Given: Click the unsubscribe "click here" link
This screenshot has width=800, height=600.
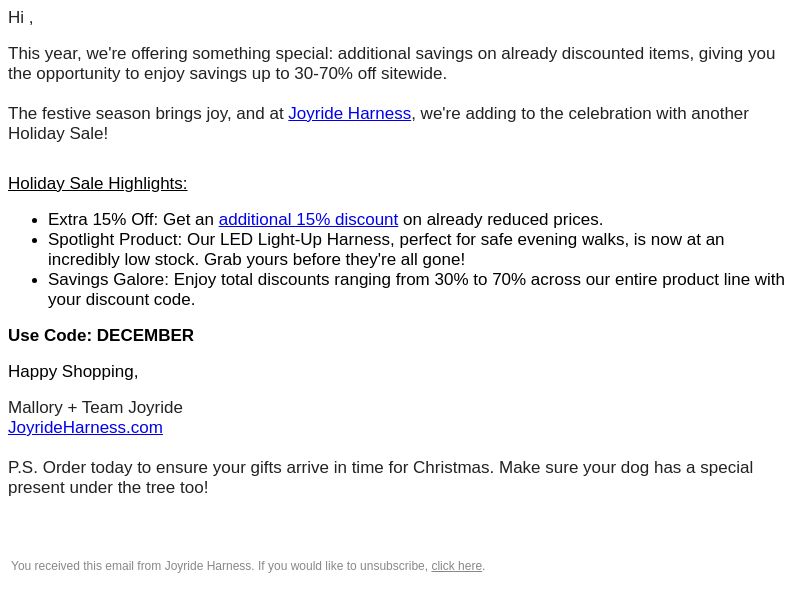Looking at the screenshot, I should point(457,566).
